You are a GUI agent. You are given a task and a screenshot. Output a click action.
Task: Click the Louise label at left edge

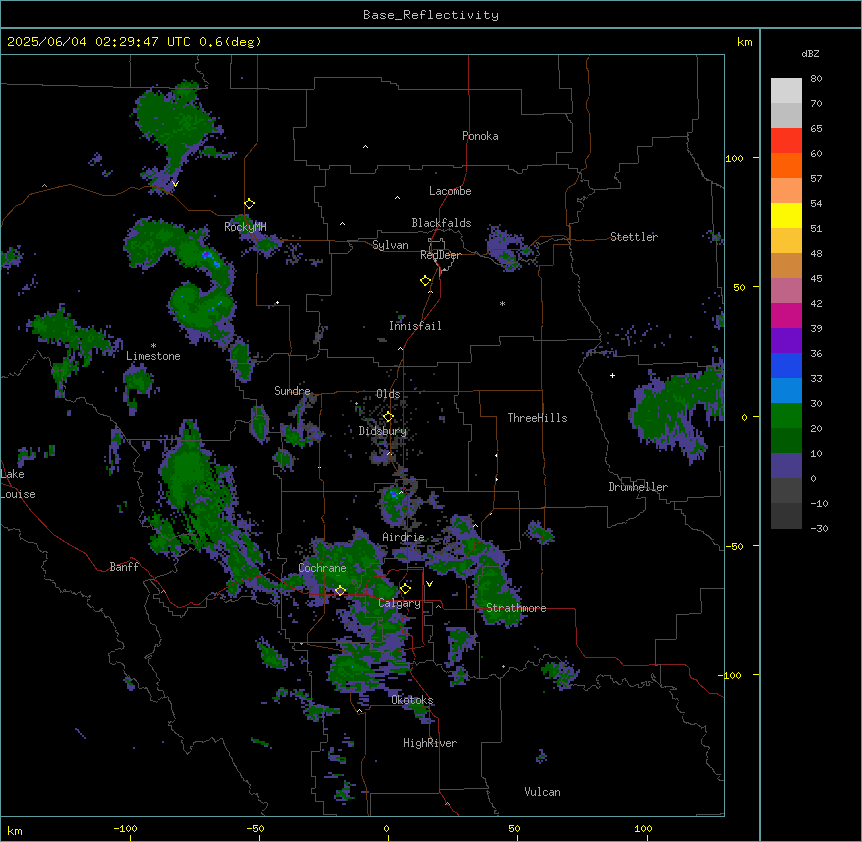17,494
